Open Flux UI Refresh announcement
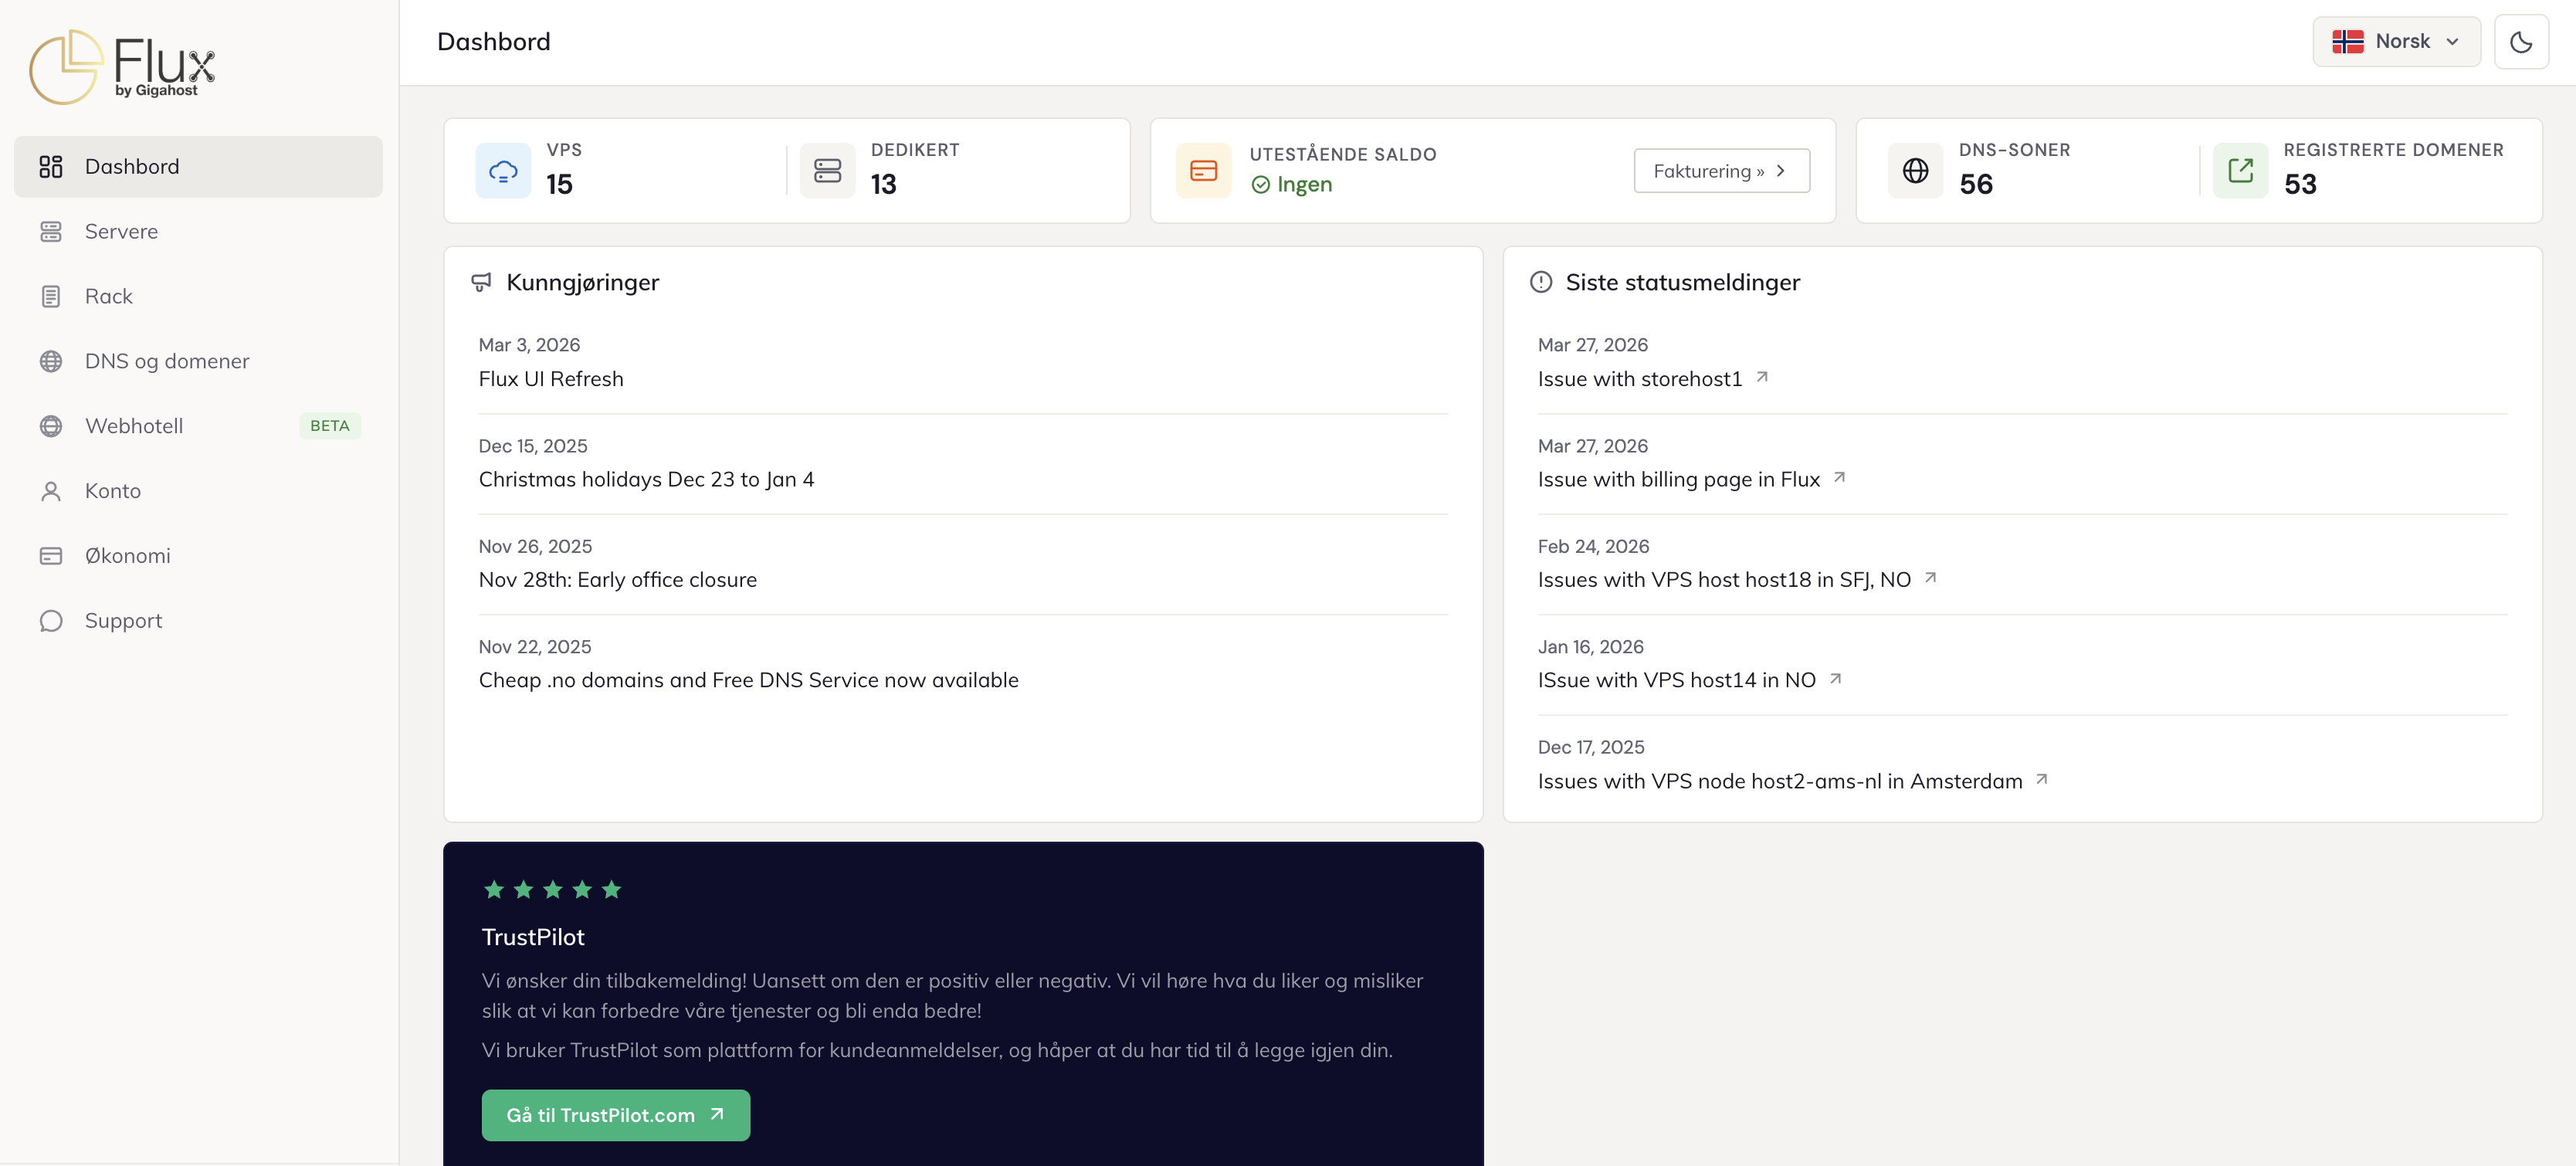2576x1166 pixels. pyautogui.click(x=550, y=379)
